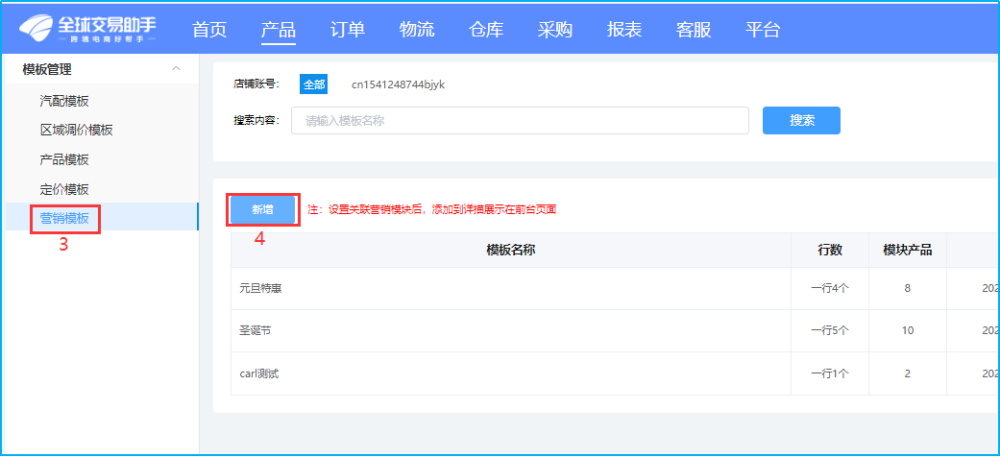Open the 物流 menu
Viewport: 1000px width, 457px height.
pos(416,30)
